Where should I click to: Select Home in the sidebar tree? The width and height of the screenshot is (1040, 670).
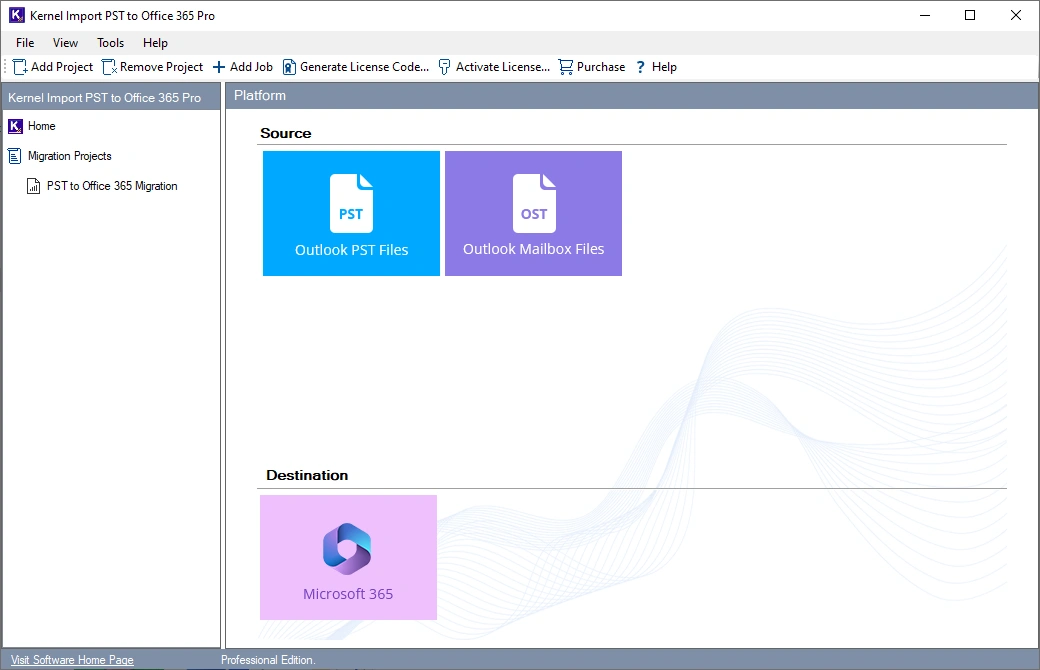point(42,126)
